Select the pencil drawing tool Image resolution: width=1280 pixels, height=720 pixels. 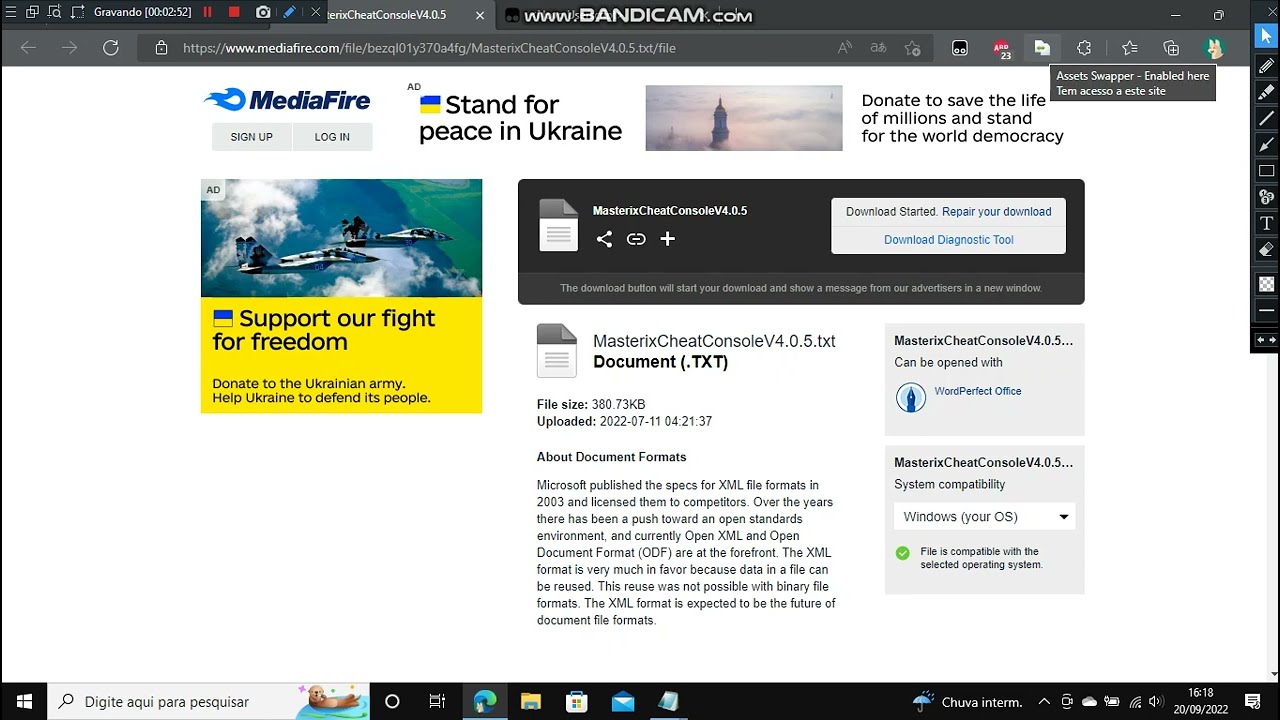1266,66
